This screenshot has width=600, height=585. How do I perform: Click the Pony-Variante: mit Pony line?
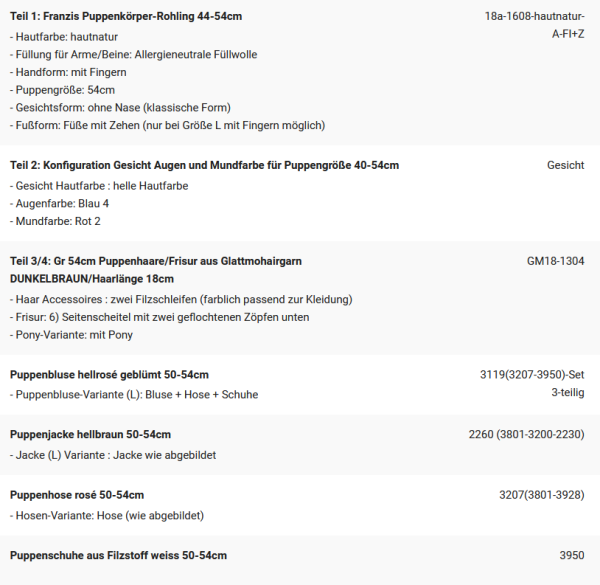pyautogui.click(x=71, y=335)
